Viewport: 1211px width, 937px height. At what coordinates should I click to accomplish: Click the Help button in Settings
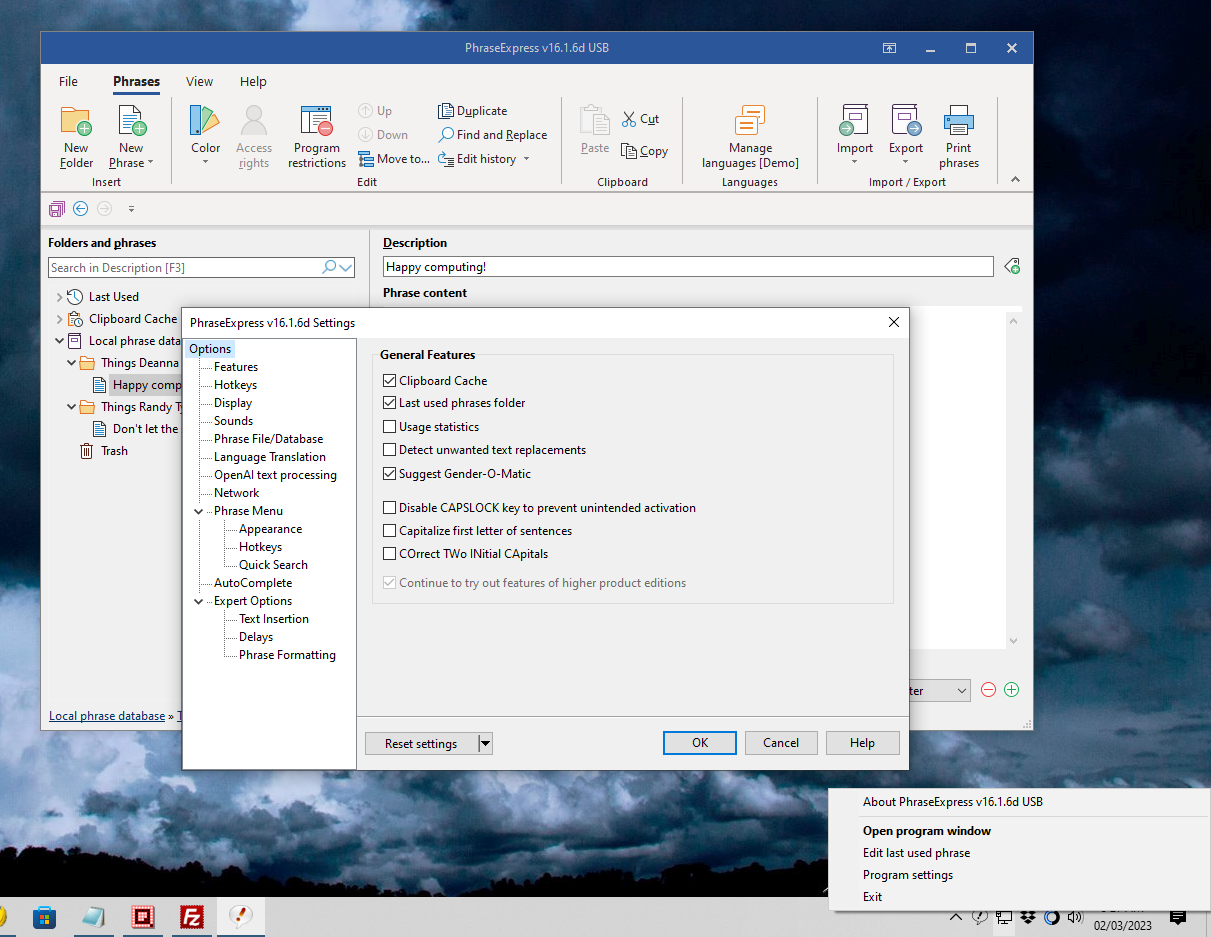(862, 743)
